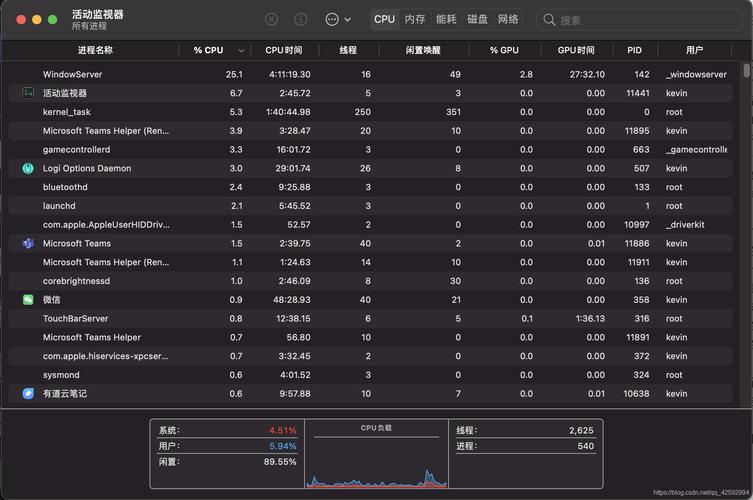This screenshot has width=753, height=500.
Task: Select the kernel_task process name
Action: pyautogui.click(x=67, y=112)
